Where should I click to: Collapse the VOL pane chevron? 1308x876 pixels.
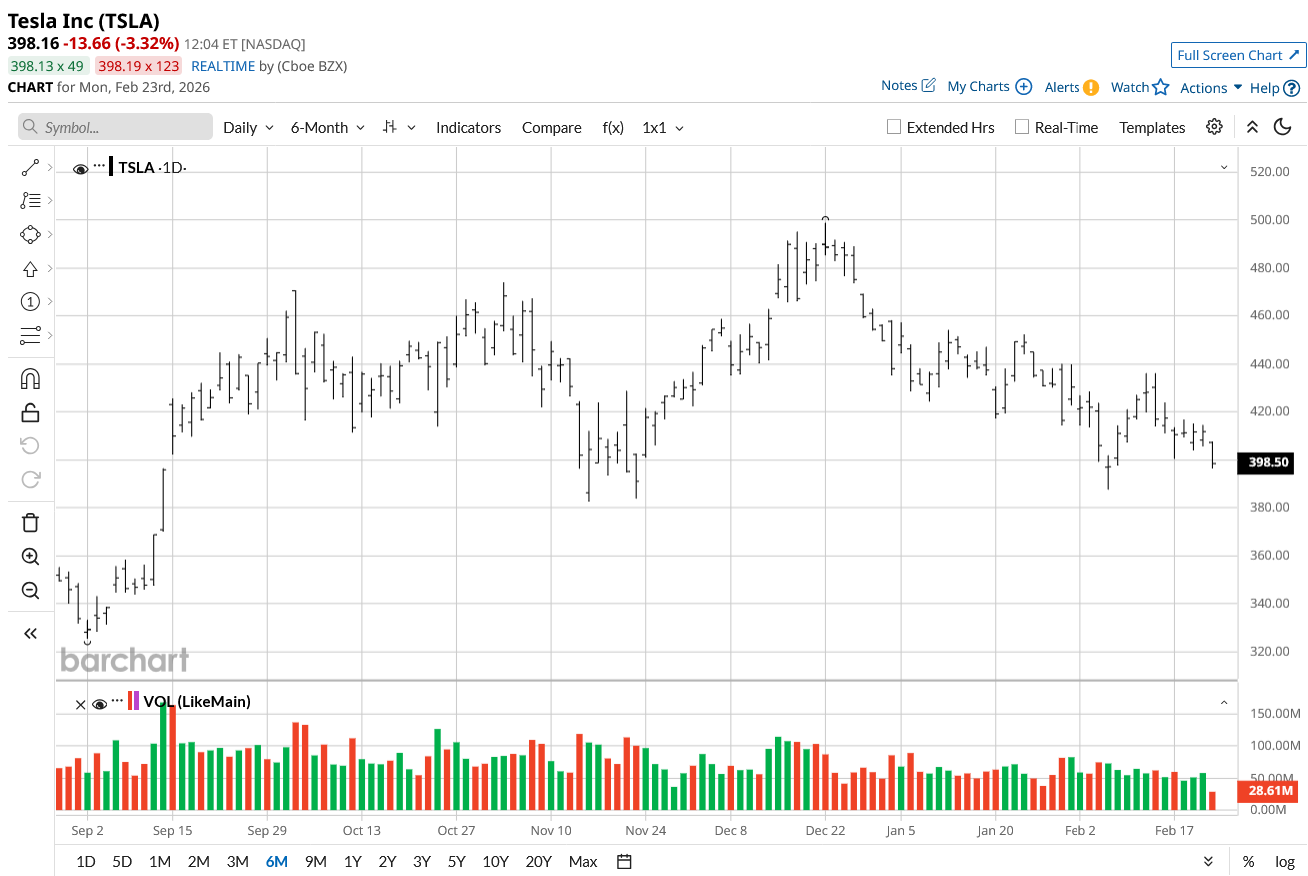pos(1223,703)
